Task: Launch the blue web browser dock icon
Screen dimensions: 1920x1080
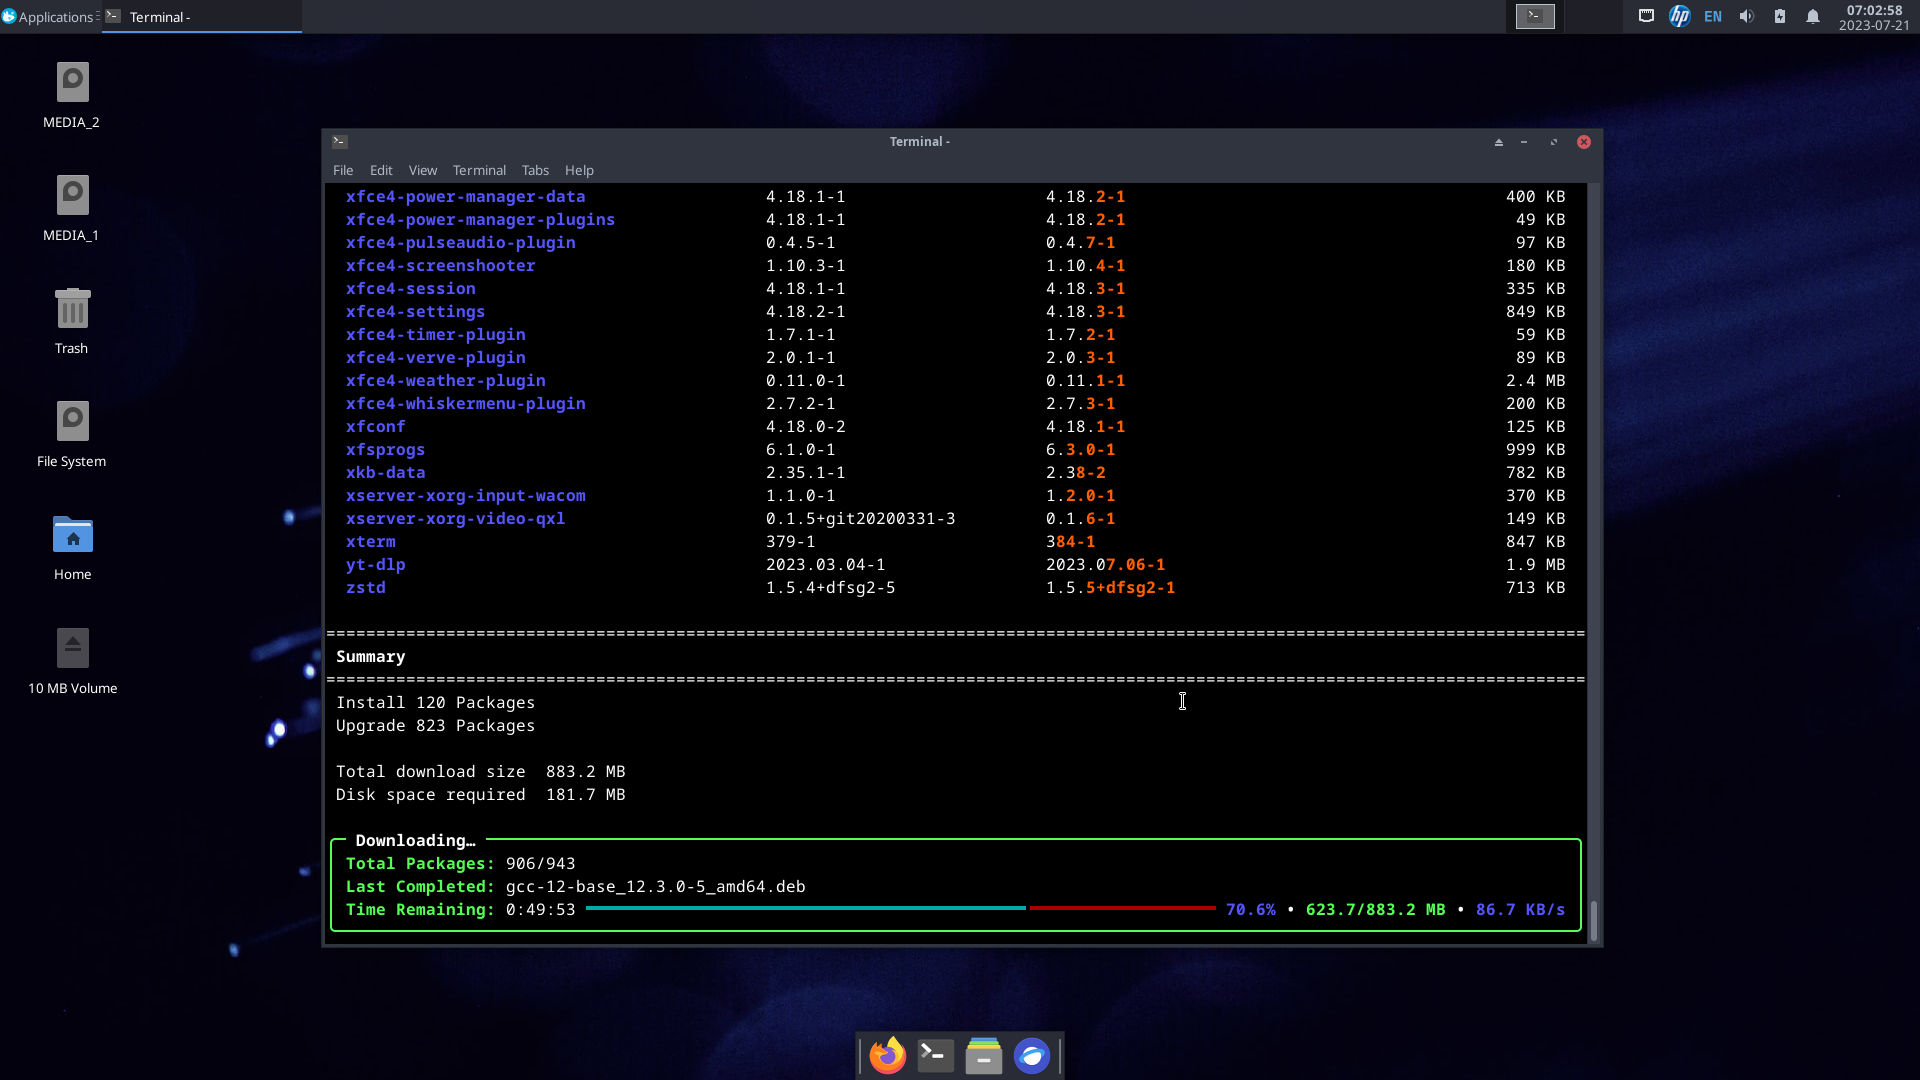Action: pyautogui.click(x=1031, y=1055)
